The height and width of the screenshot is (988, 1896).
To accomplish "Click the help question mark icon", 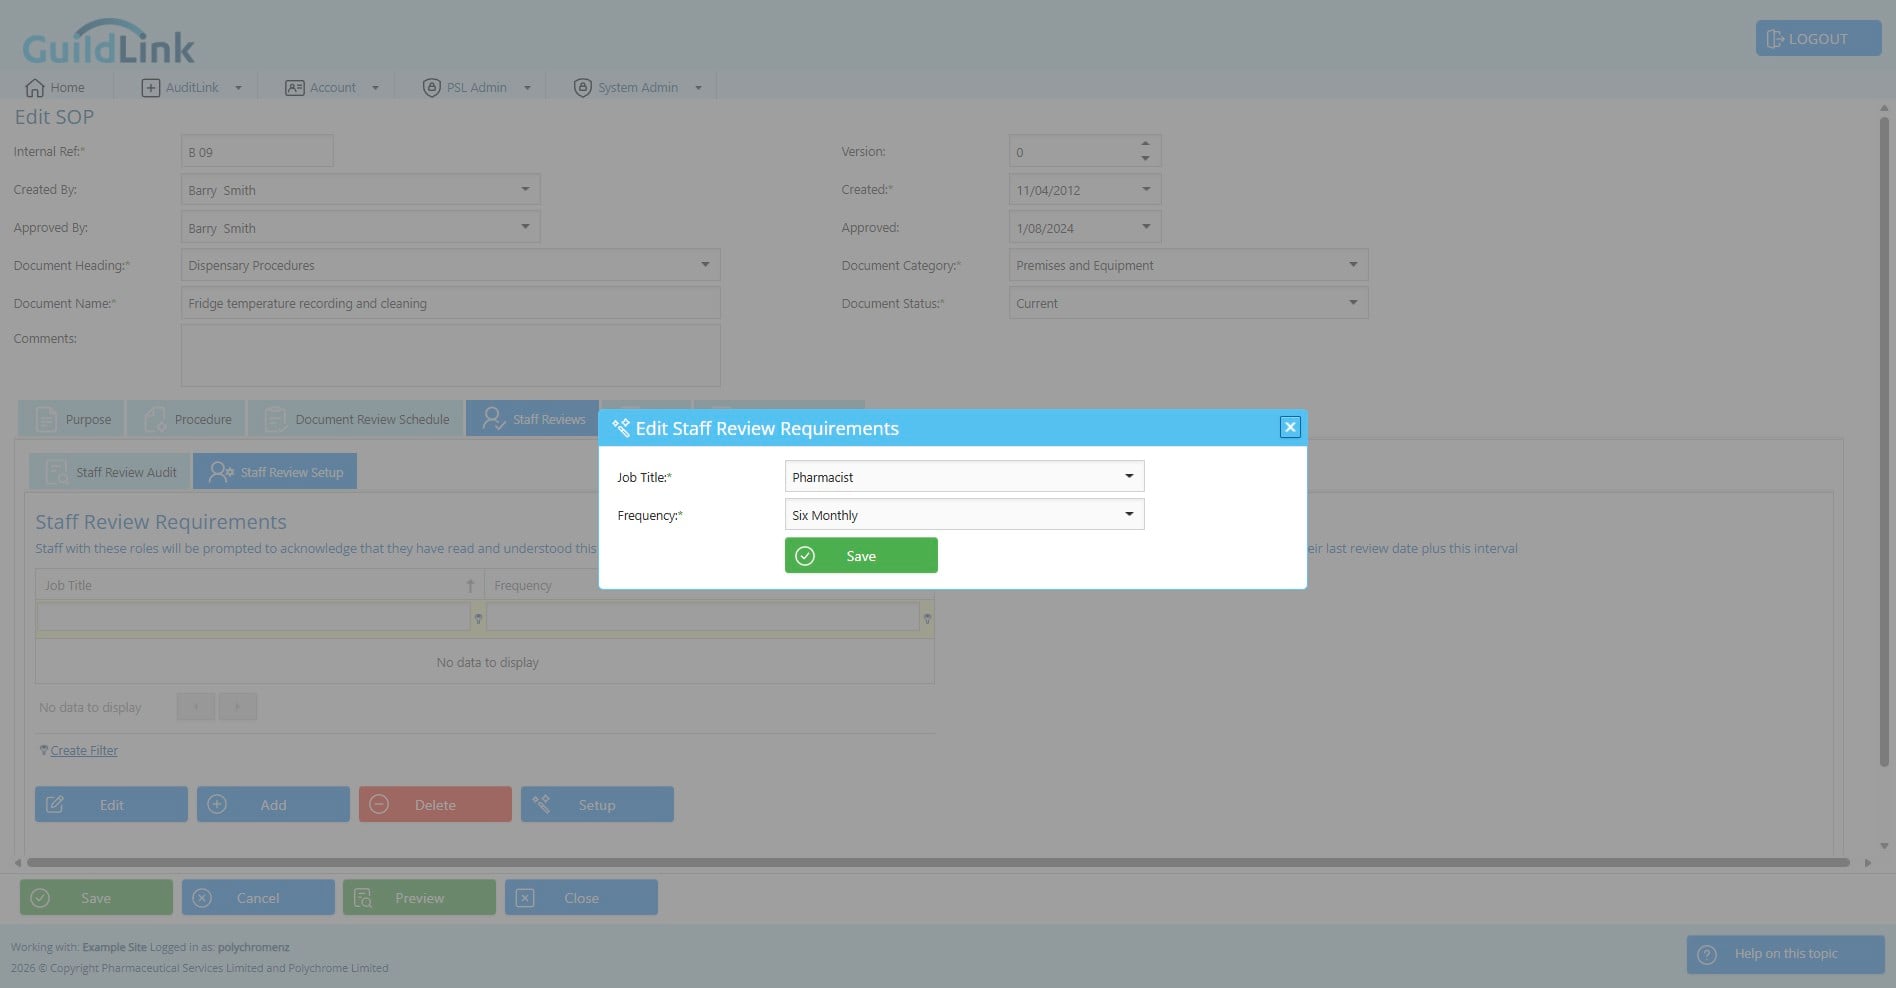I will [1707, 954].
